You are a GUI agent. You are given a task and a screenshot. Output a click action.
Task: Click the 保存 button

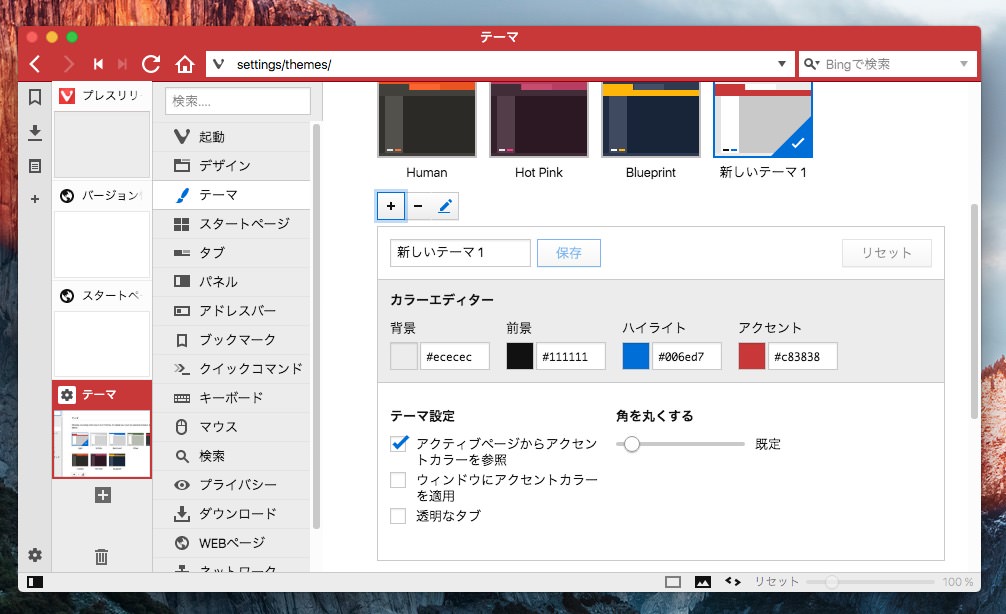point(569,253)
